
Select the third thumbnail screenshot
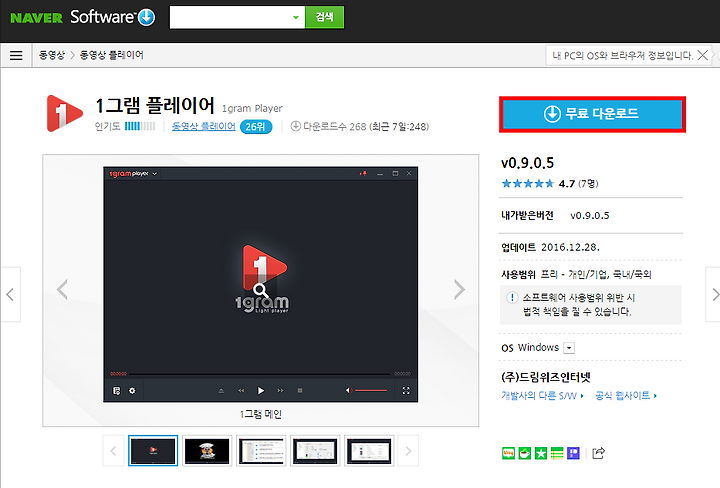261,450
